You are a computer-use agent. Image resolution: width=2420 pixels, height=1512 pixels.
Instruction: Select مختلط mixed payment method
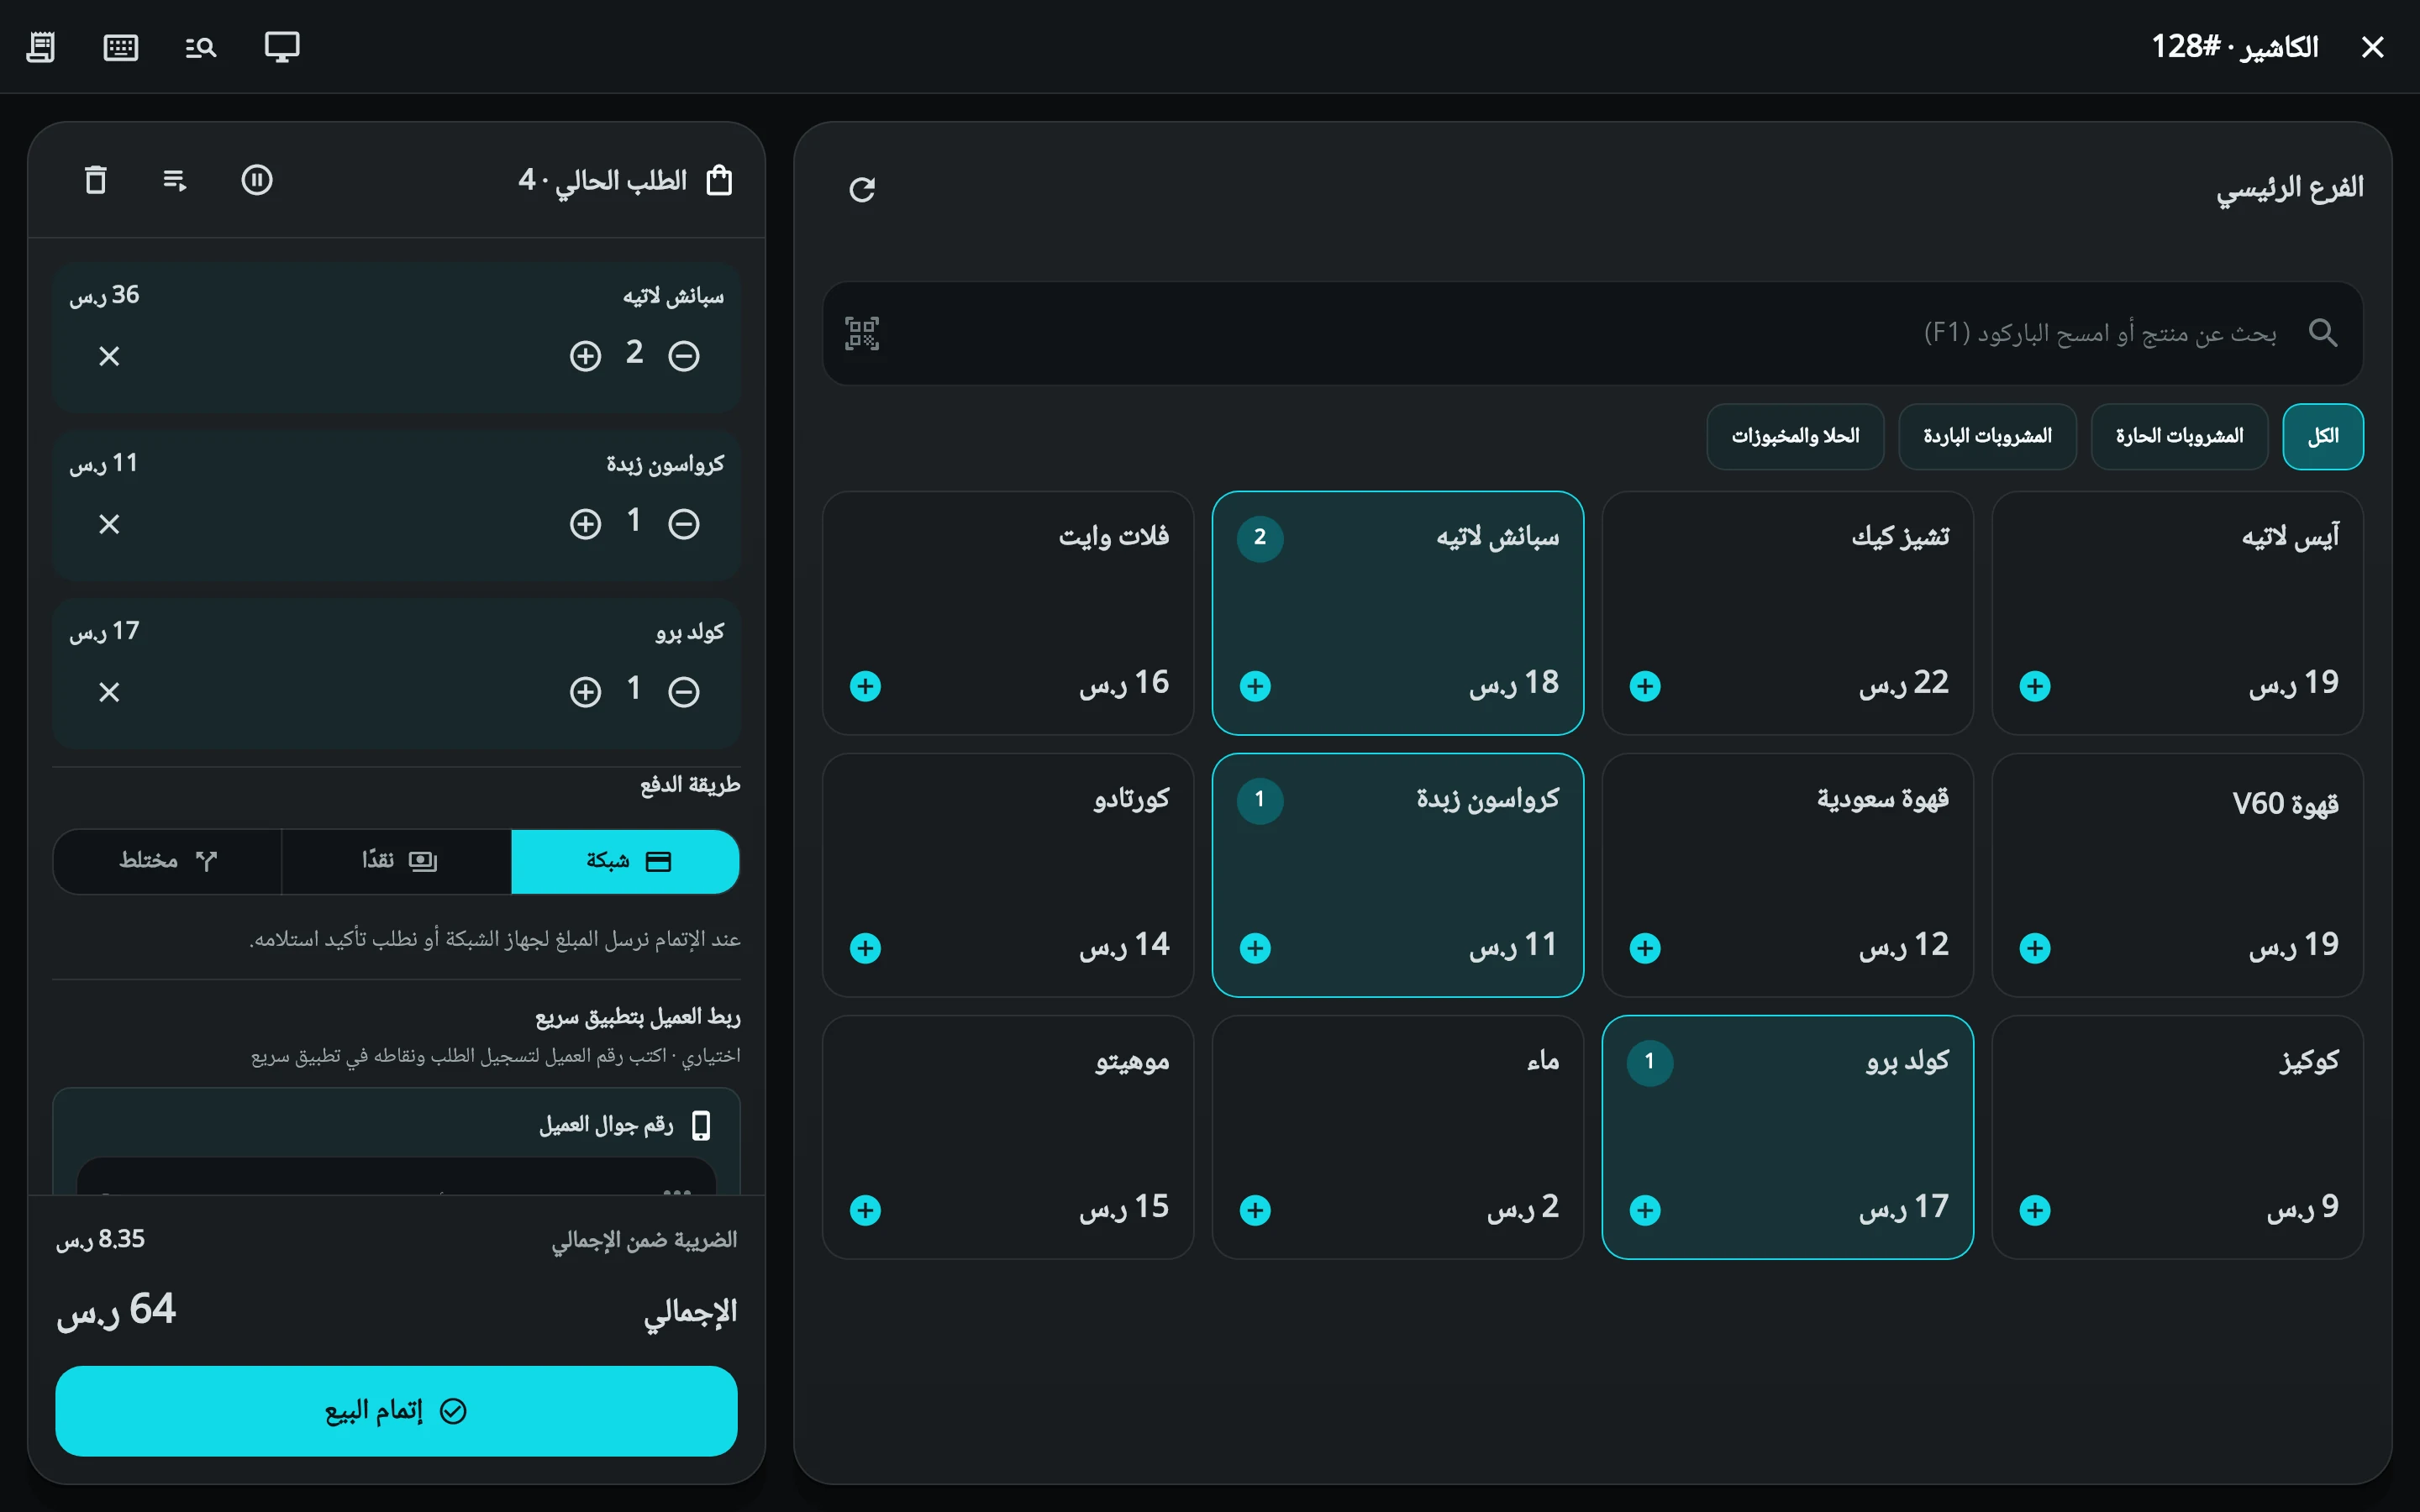[167, 861]
